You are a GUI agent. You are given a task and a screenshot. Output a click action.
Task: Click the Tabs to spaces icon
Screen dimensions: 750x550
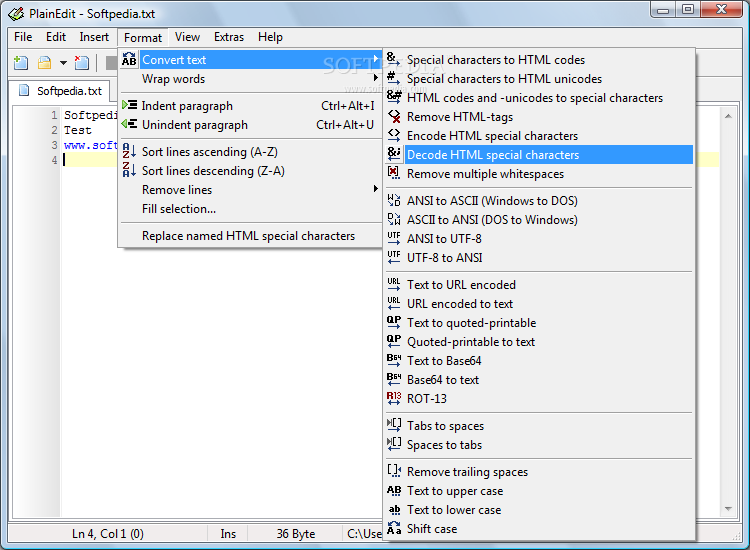click(x=394, y=426)
